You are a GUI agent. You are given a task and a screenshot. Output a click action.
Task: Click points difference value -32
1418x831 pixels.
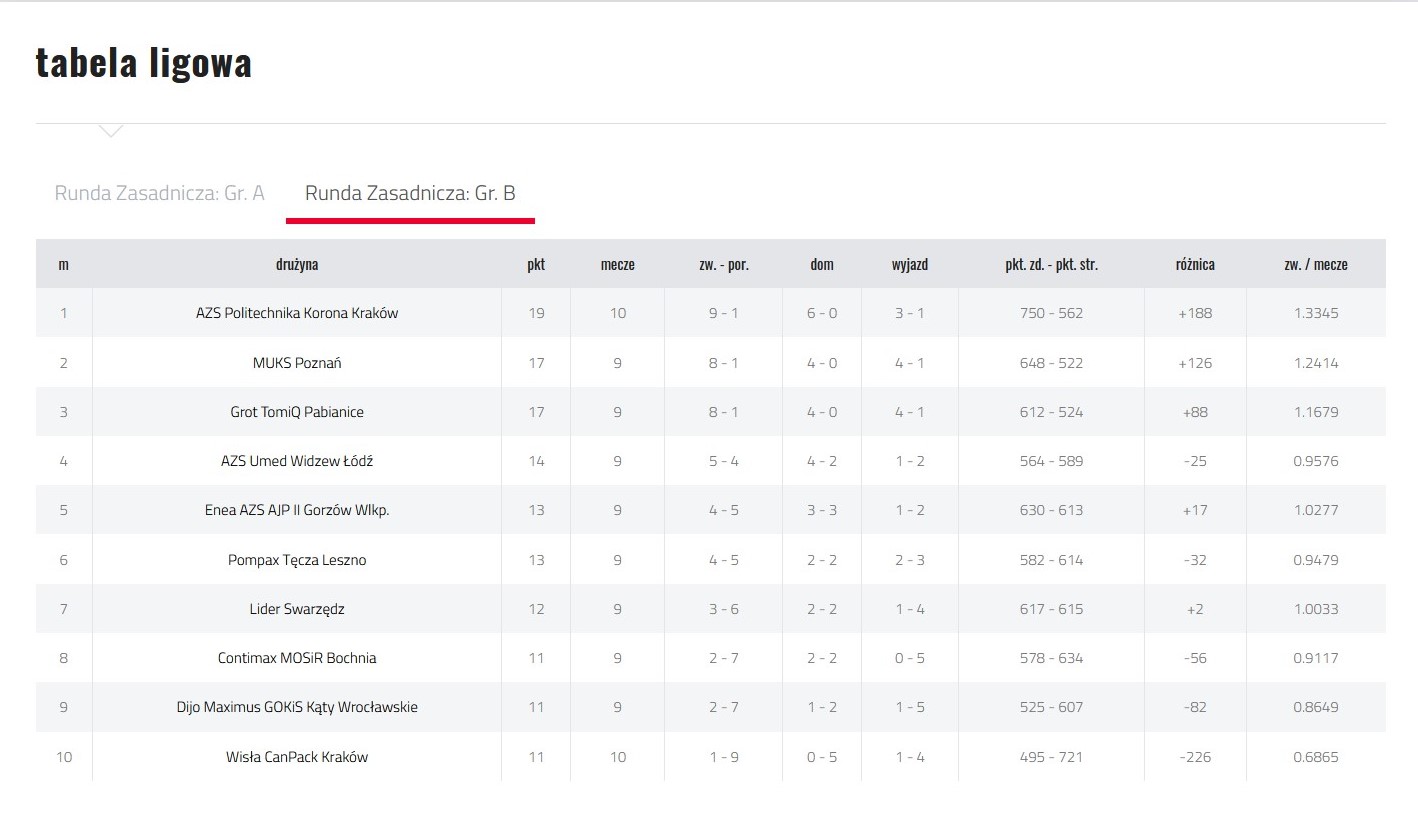point(1195,560)
